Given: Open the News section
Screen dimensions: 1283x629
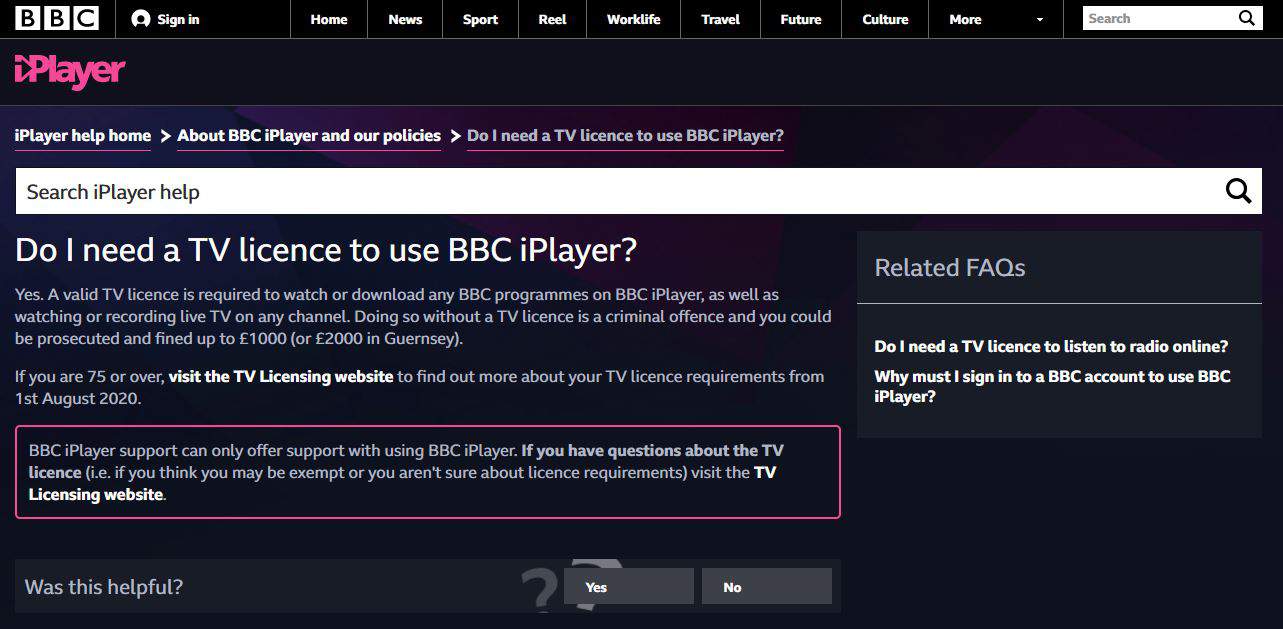Looking at the screenshot, I should pos(405,19).
